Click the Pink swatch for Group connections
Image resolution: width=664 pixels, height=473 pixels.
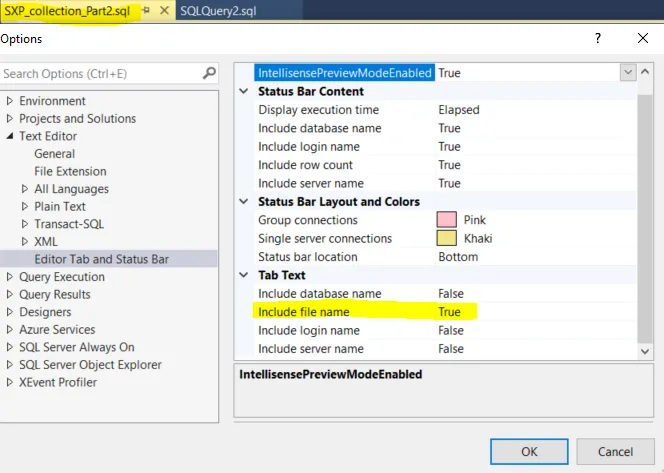446,220
